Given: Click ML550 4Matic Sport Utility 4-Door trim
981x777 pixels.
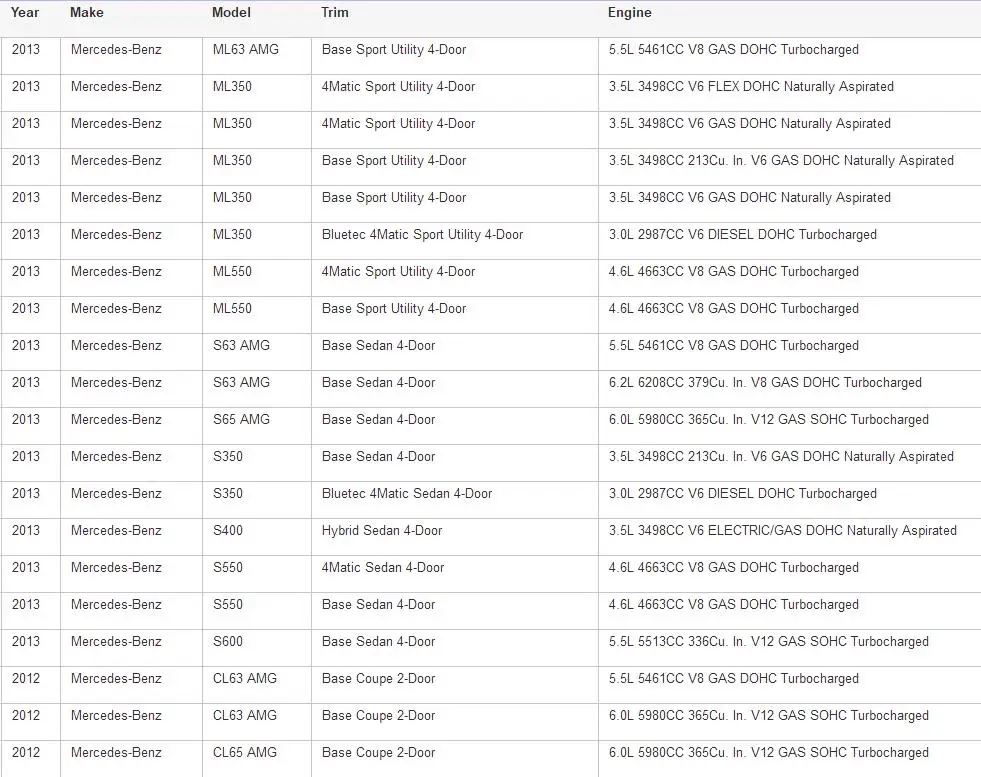Looking at the screenshot, I should click(454, 278).
